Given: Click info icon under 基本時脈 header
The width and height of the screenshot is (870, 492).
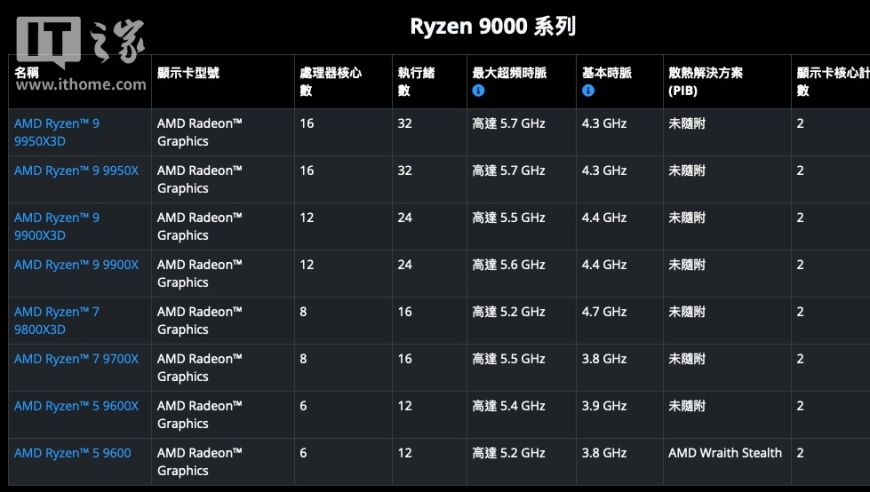Looking at the screenshot, I should pos(588,90).
